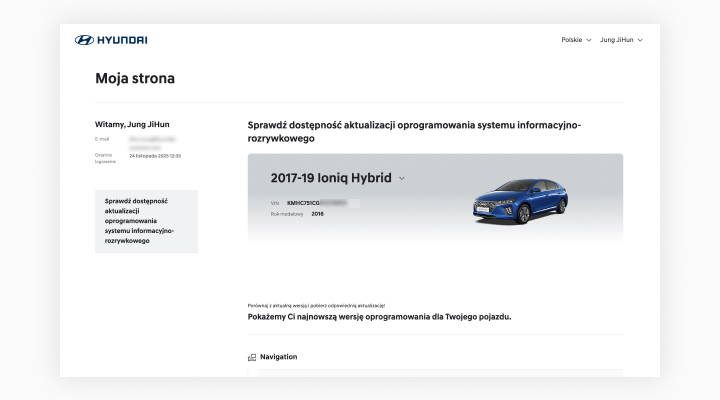720x400 pixels.
Task: Click the Hyundai H emblem logo
Action: point(84,40)
